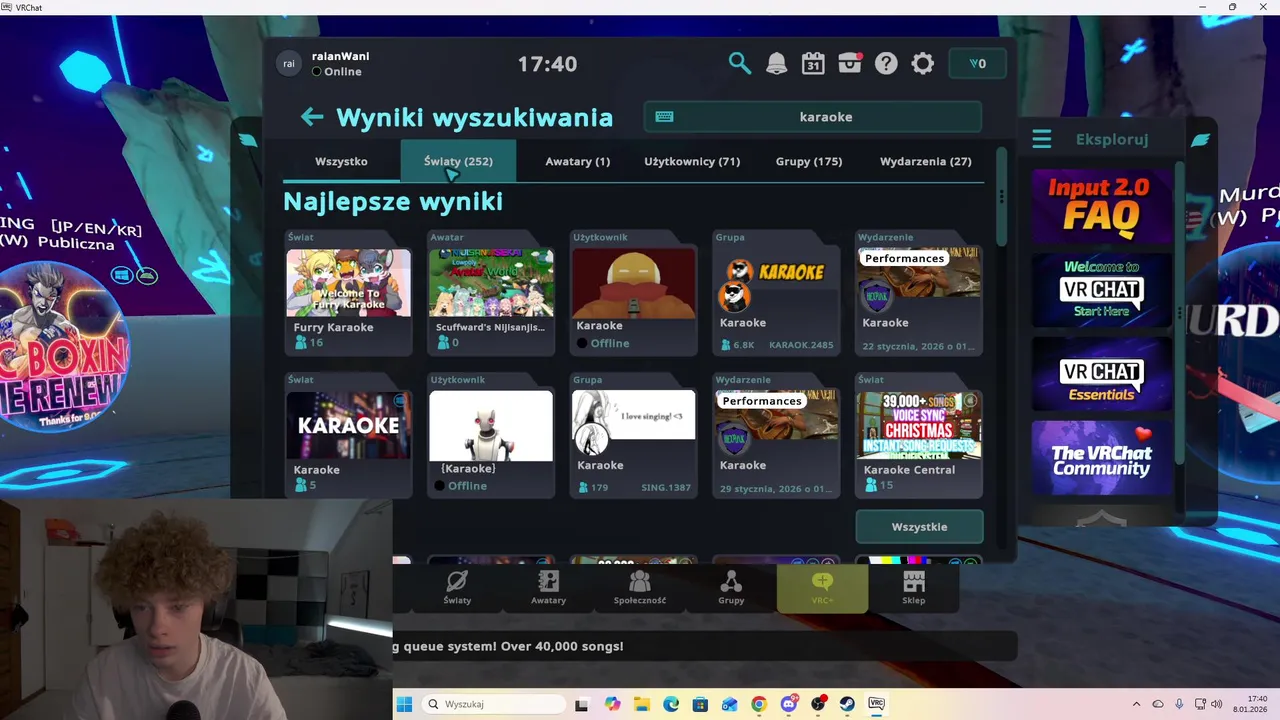
Task: Open the Grupy icon in bottom dock
Action: [731, 587]
